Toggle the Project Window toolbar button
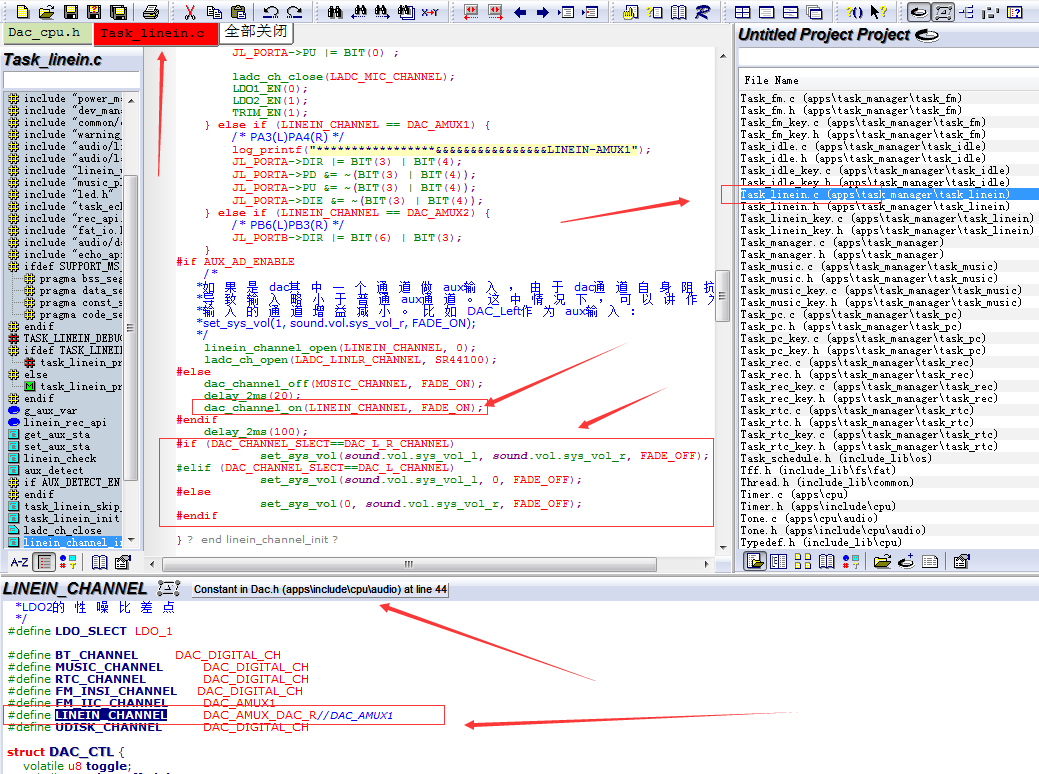 (918, 12)
